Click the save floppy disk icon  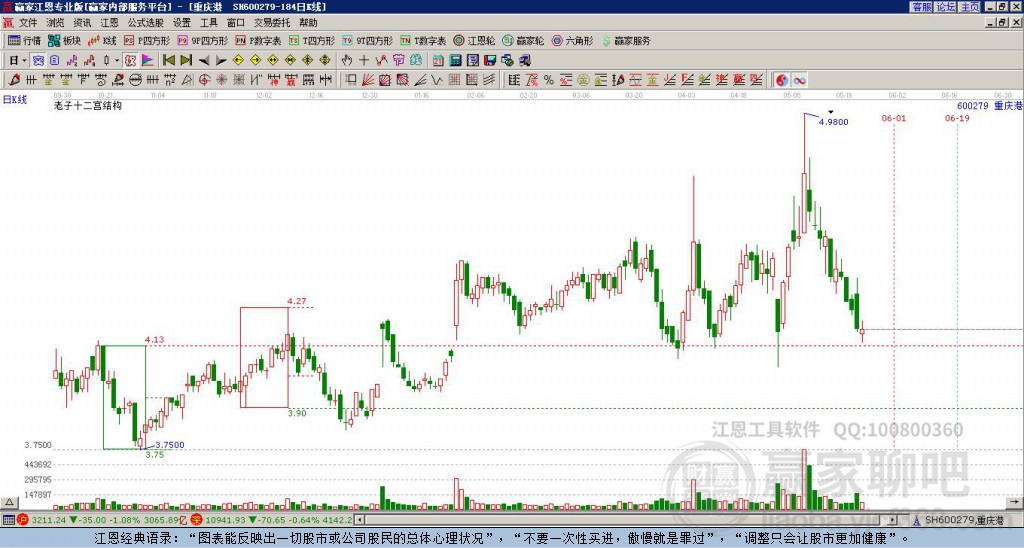point(491,60)
